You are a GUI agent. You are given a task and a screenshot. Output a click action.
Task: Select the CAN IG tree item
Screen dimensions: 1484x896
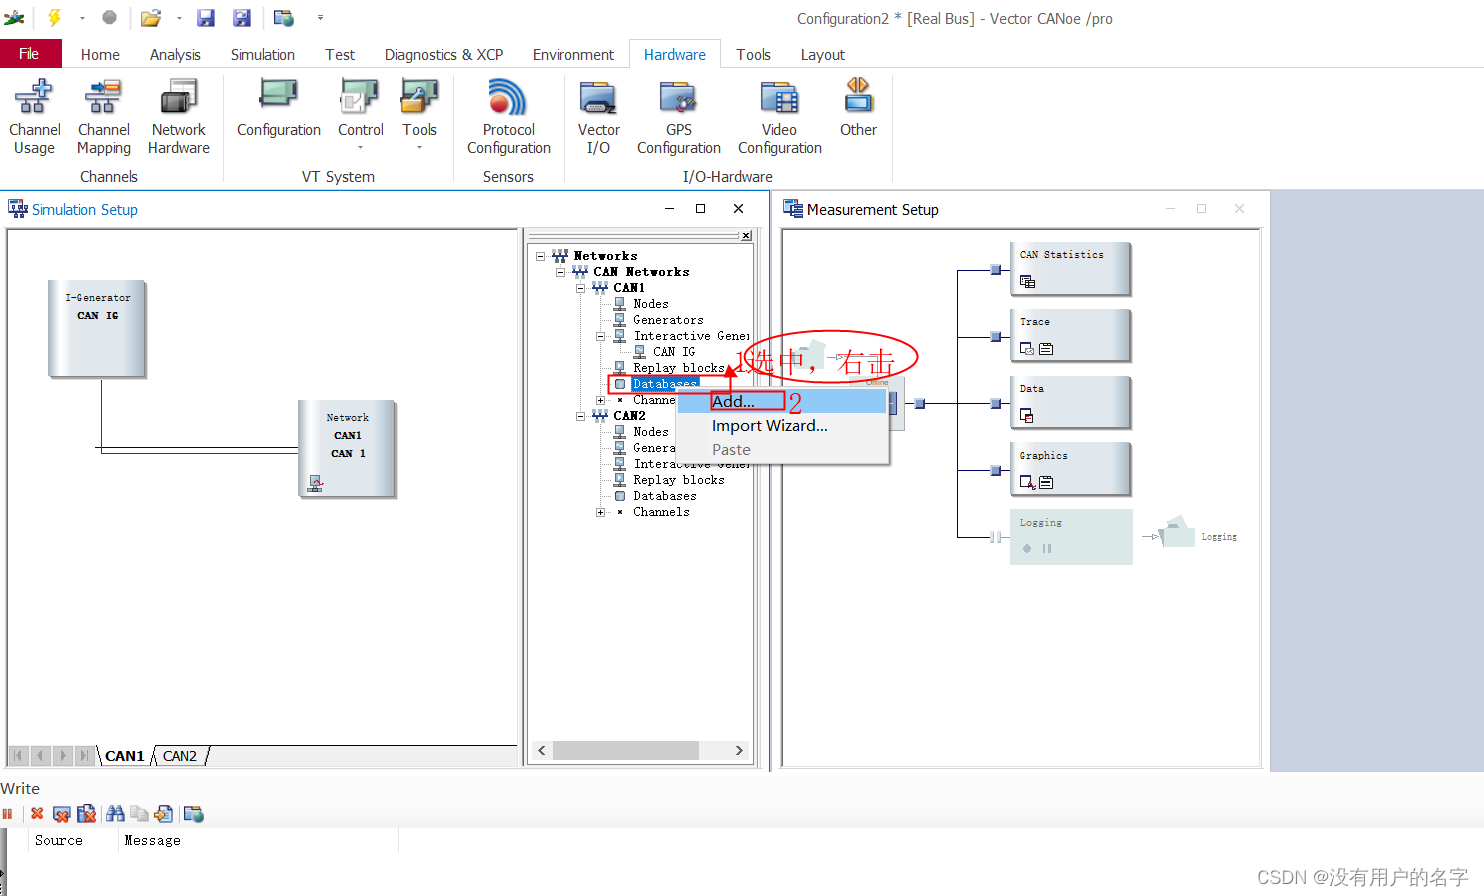(674, 352)
